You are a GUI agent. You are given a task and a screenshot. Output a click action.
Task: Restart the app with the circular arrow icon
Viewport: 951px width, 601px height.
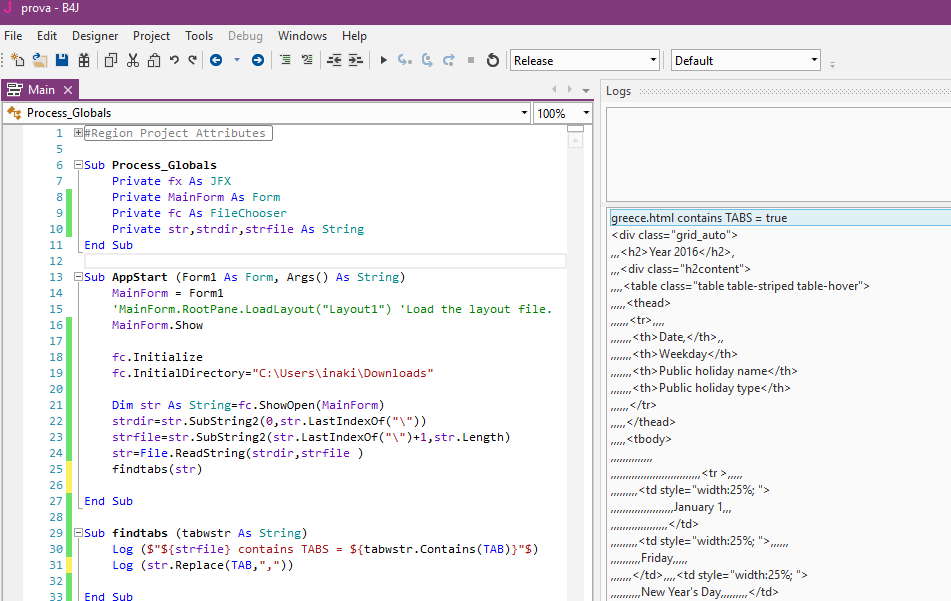point(492,60)
